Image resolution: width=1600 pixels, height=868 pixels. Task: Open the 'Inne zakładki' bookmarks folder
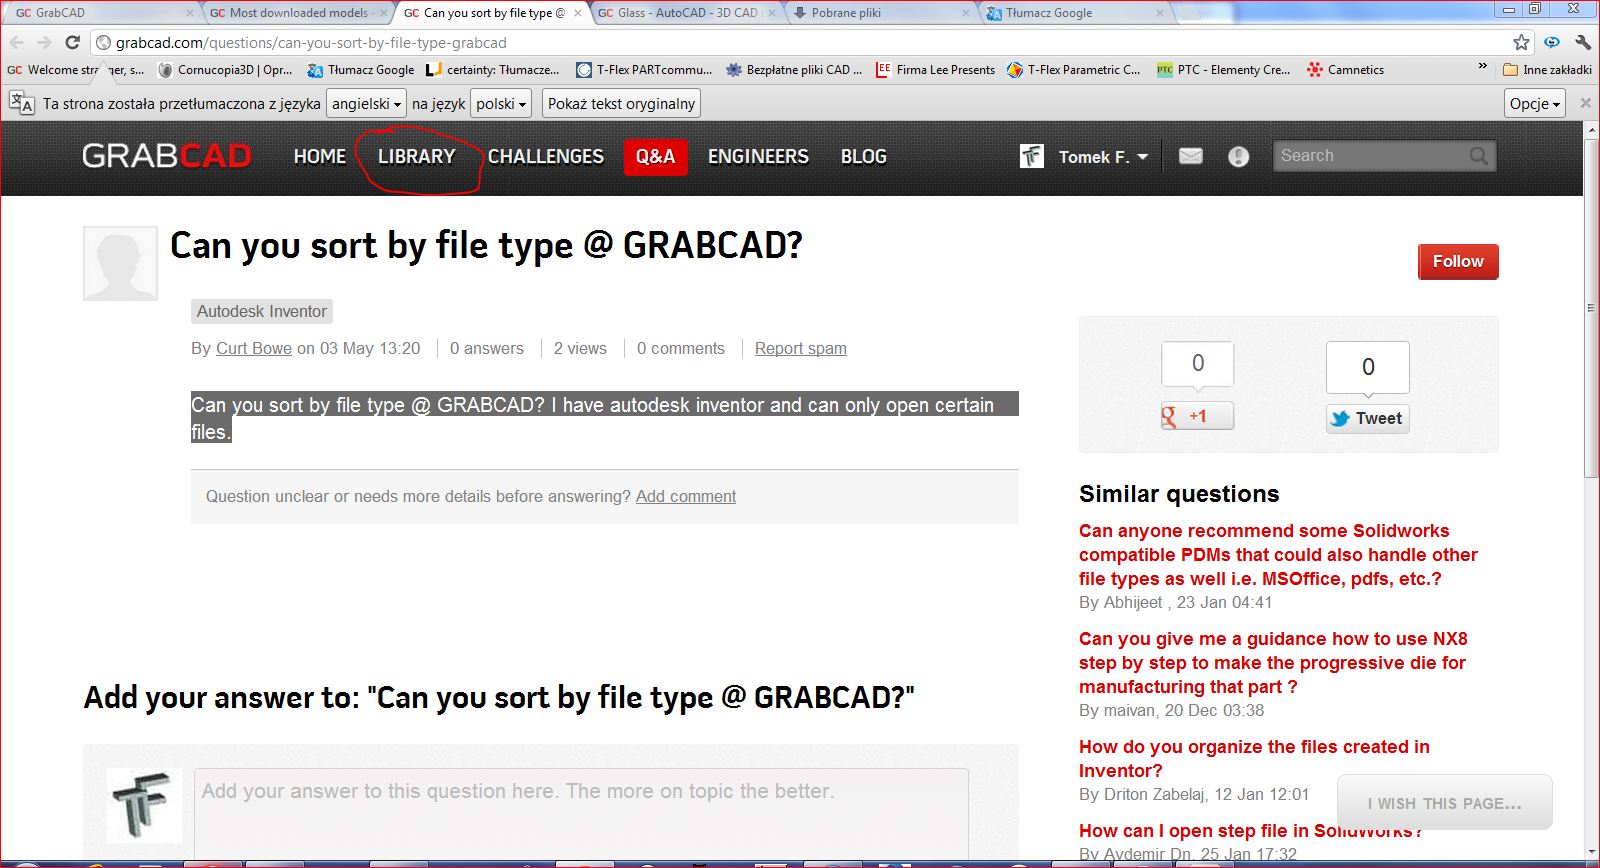1548,70
